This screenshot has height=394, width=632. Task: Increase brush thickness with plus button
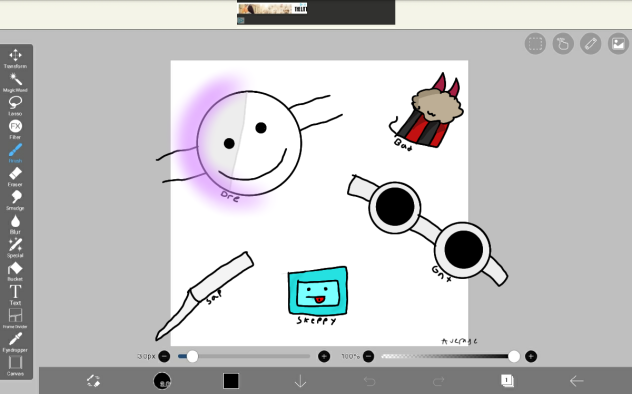(324, 356)
